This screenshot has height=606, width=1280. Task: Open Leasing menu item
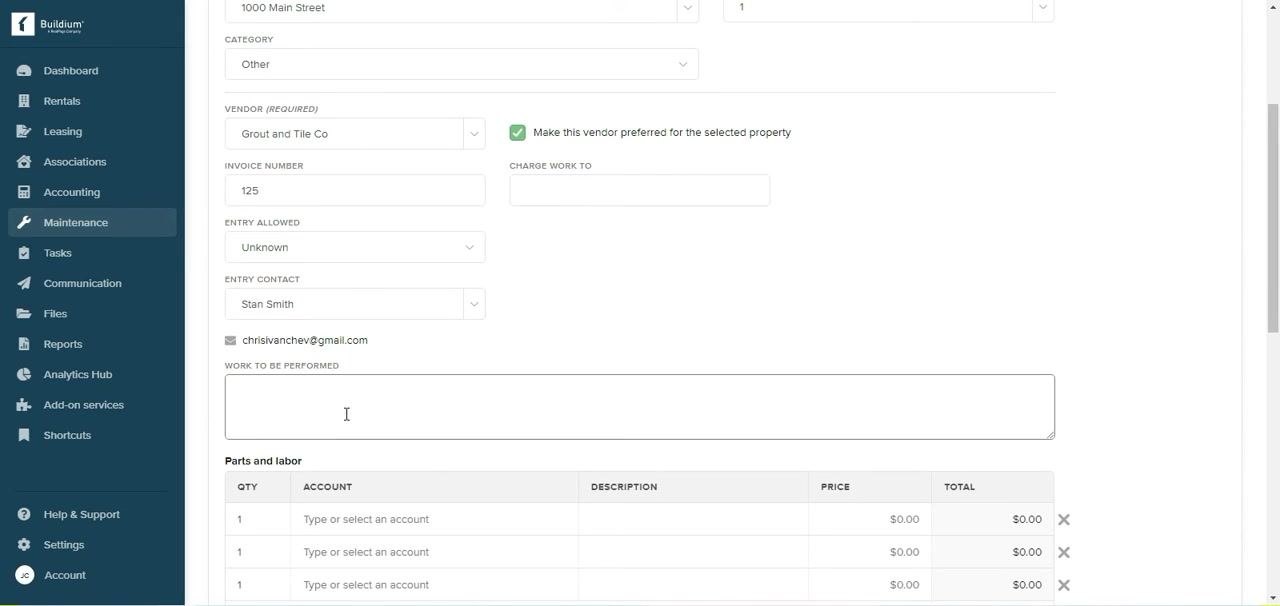(x=63, y=132)
